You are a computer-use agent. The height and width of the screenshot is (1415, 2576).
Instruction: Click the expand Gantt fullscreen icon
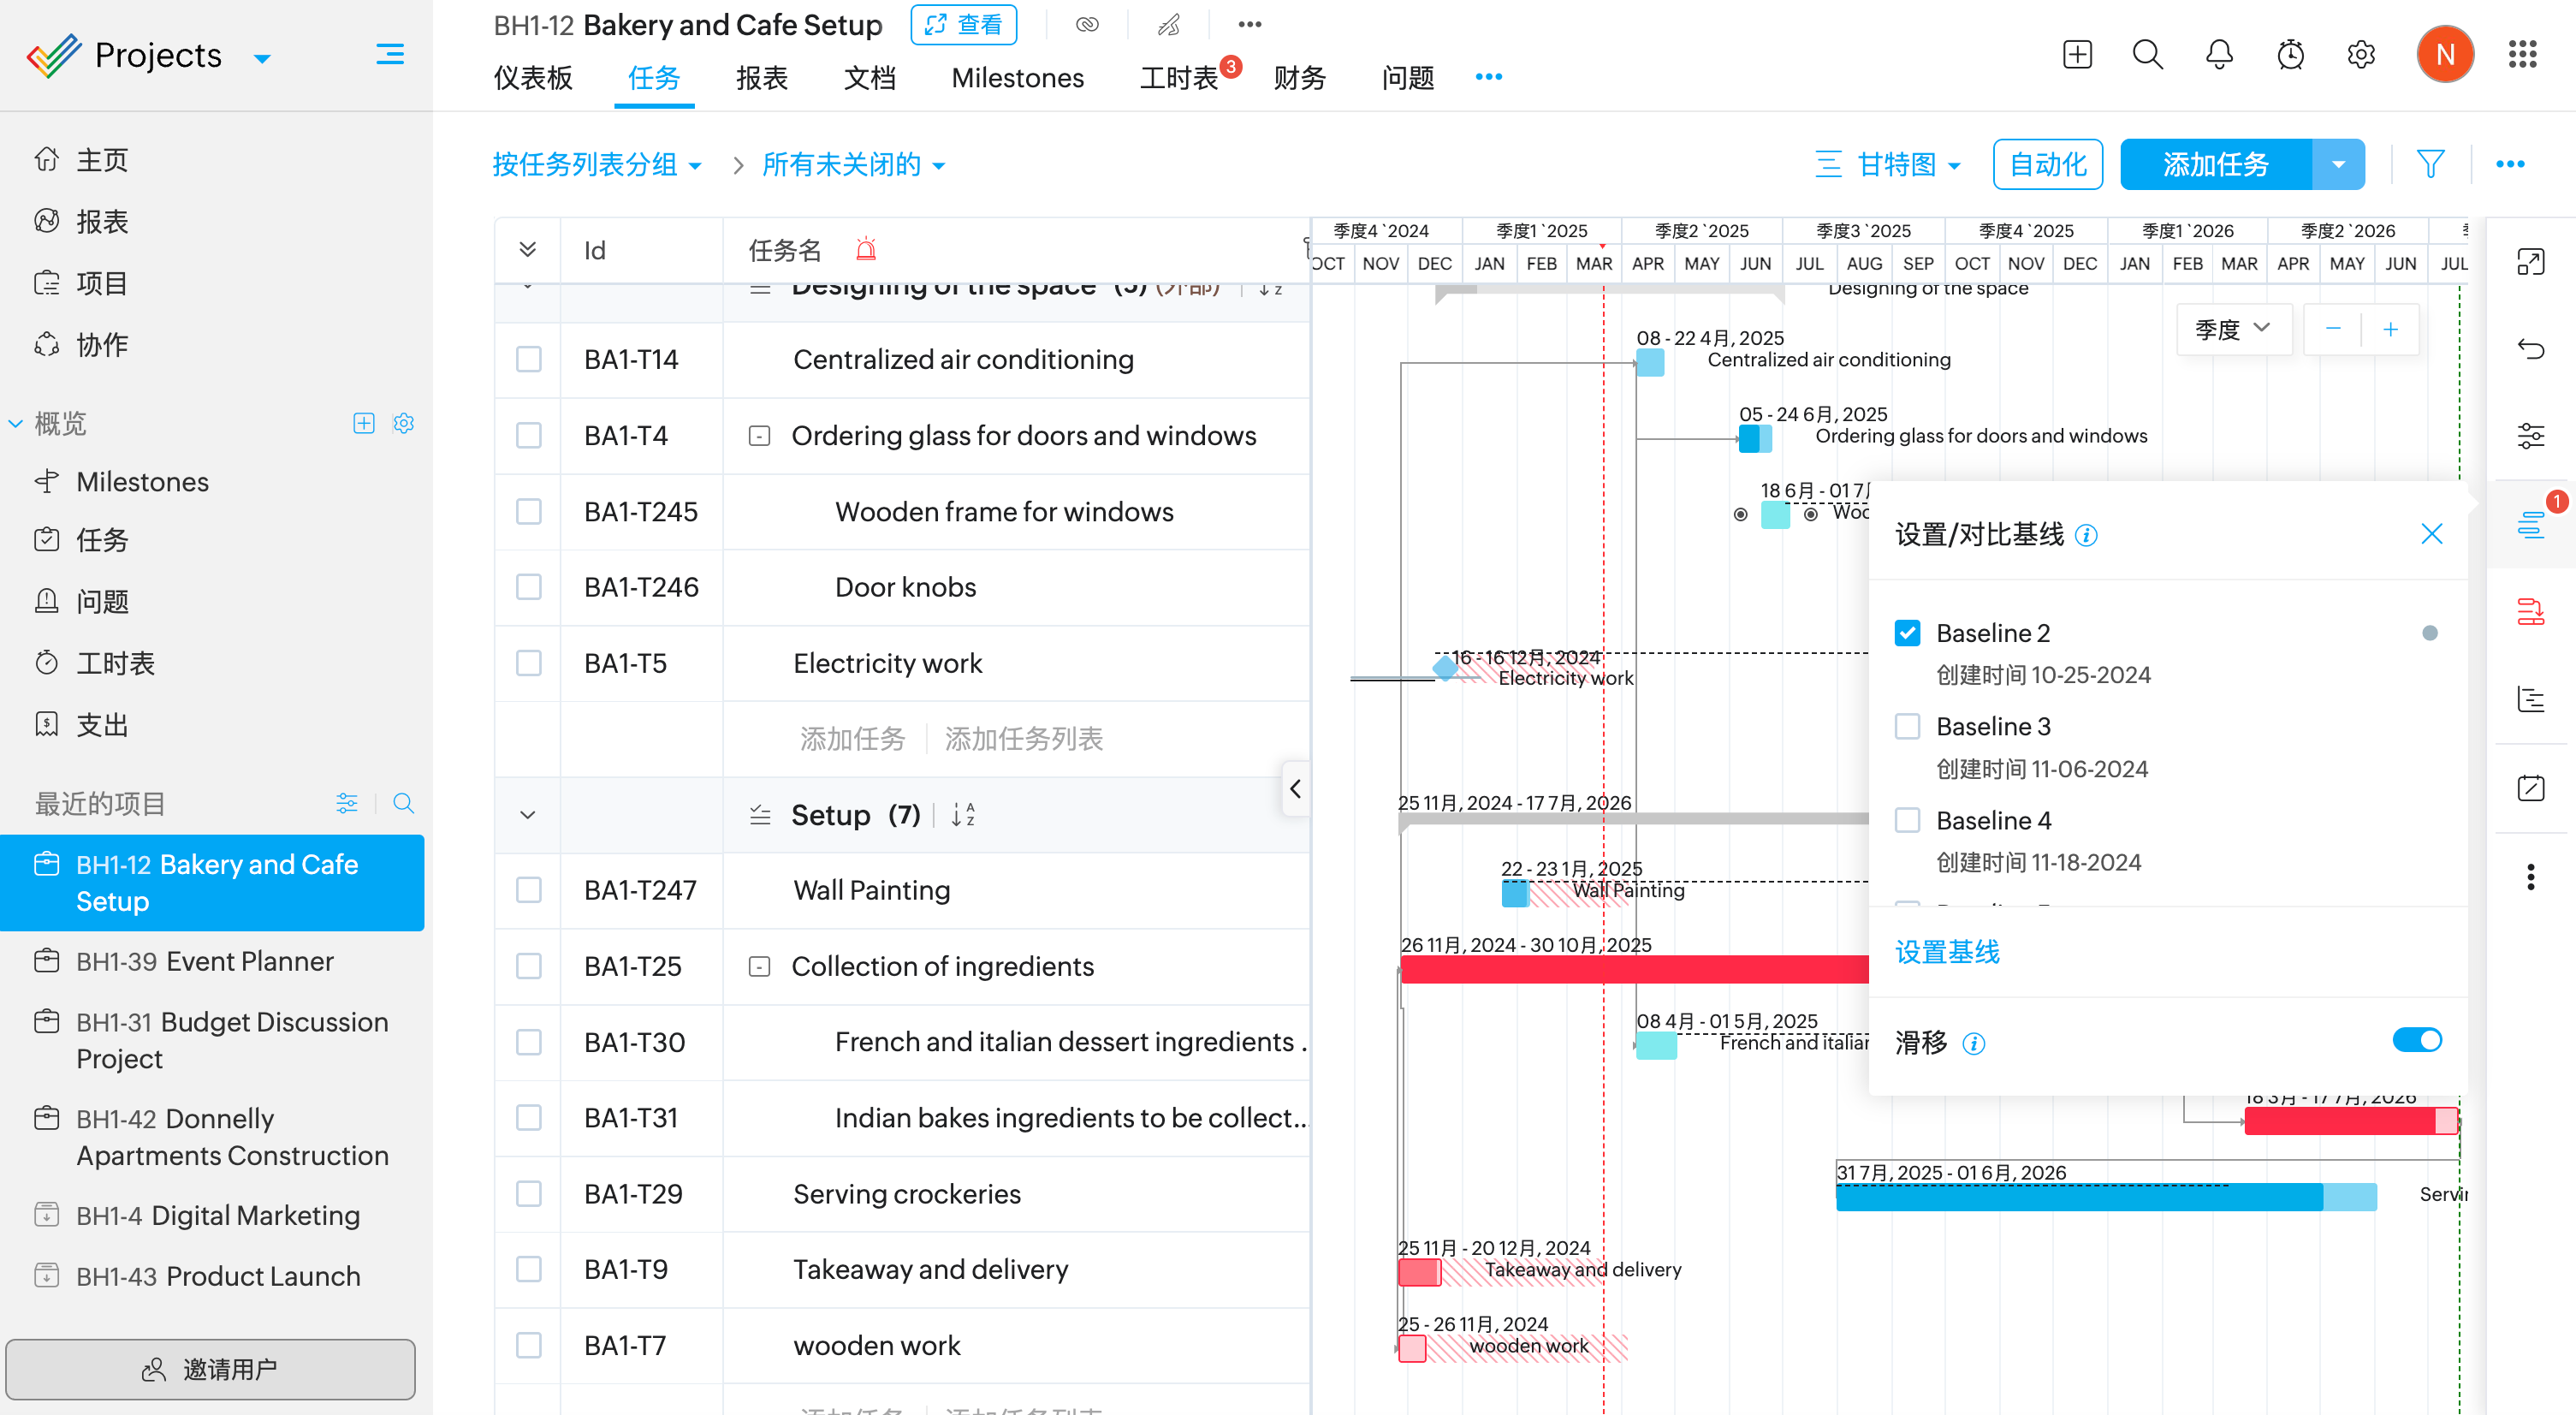pos(2530,262)
